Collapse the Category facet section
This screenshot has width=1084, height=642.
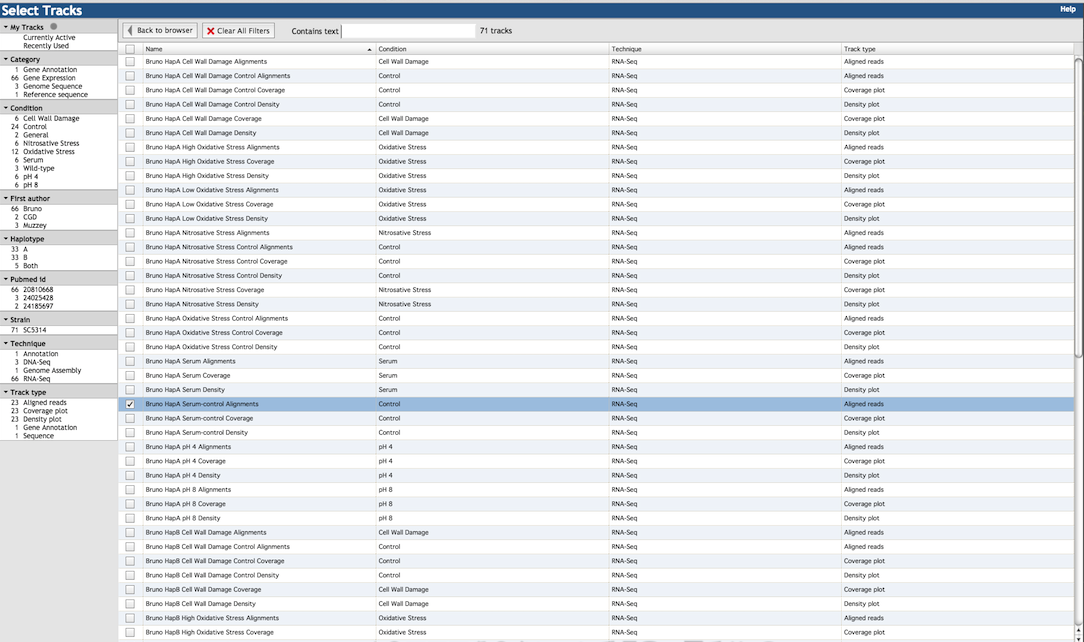point(5,60)
